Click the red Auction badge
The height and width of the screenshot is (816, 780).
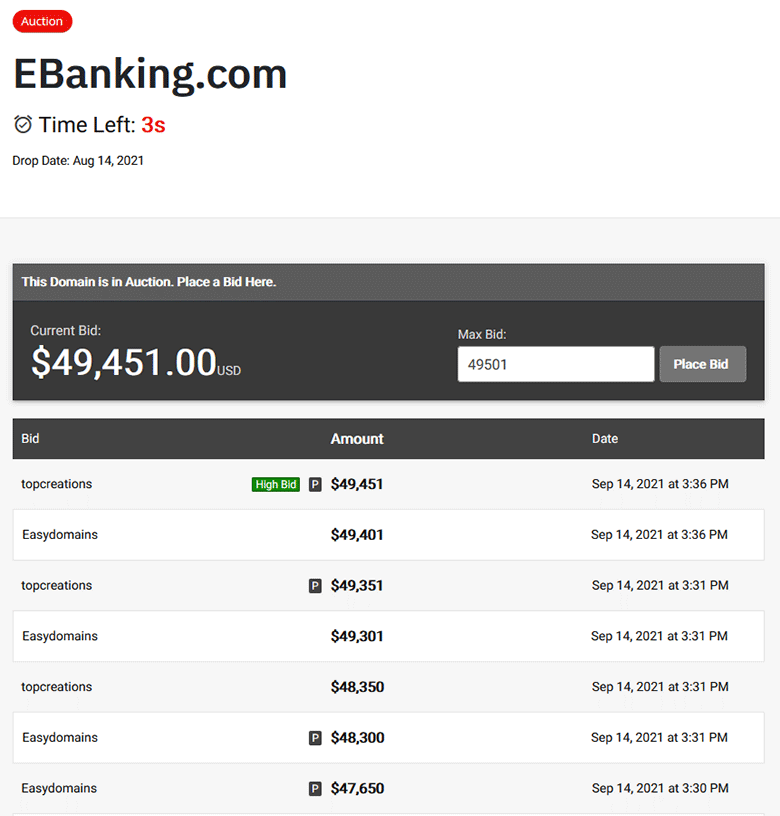(x=42, y=21)
